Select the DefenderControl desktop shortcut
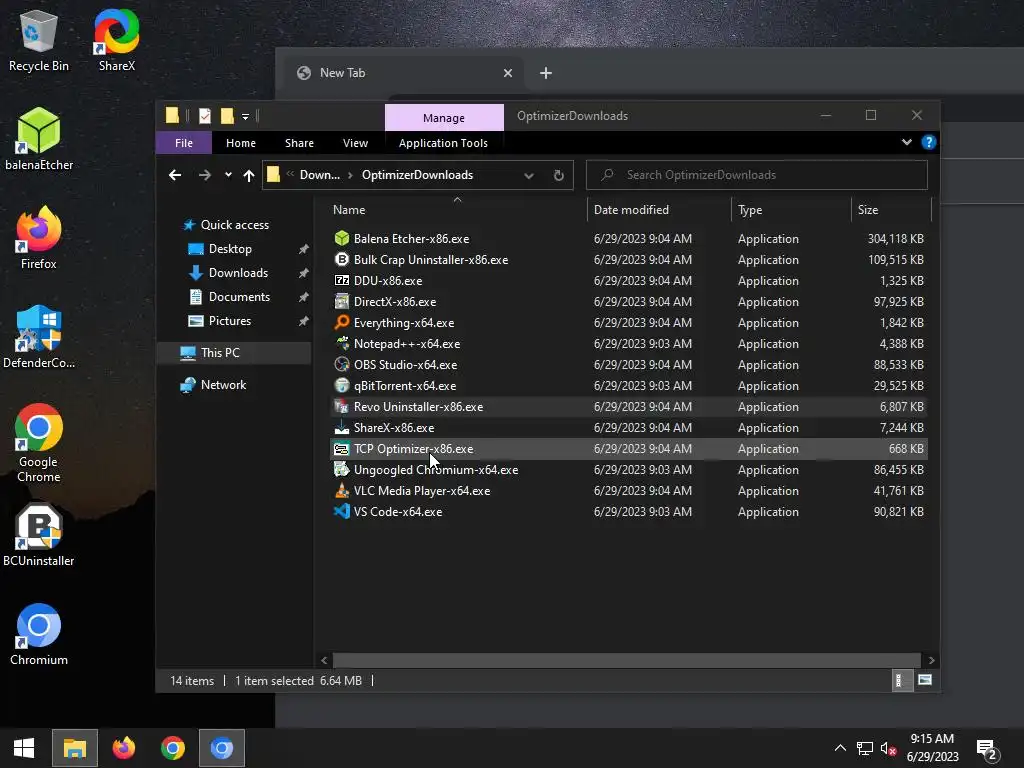 click(39, 338)
